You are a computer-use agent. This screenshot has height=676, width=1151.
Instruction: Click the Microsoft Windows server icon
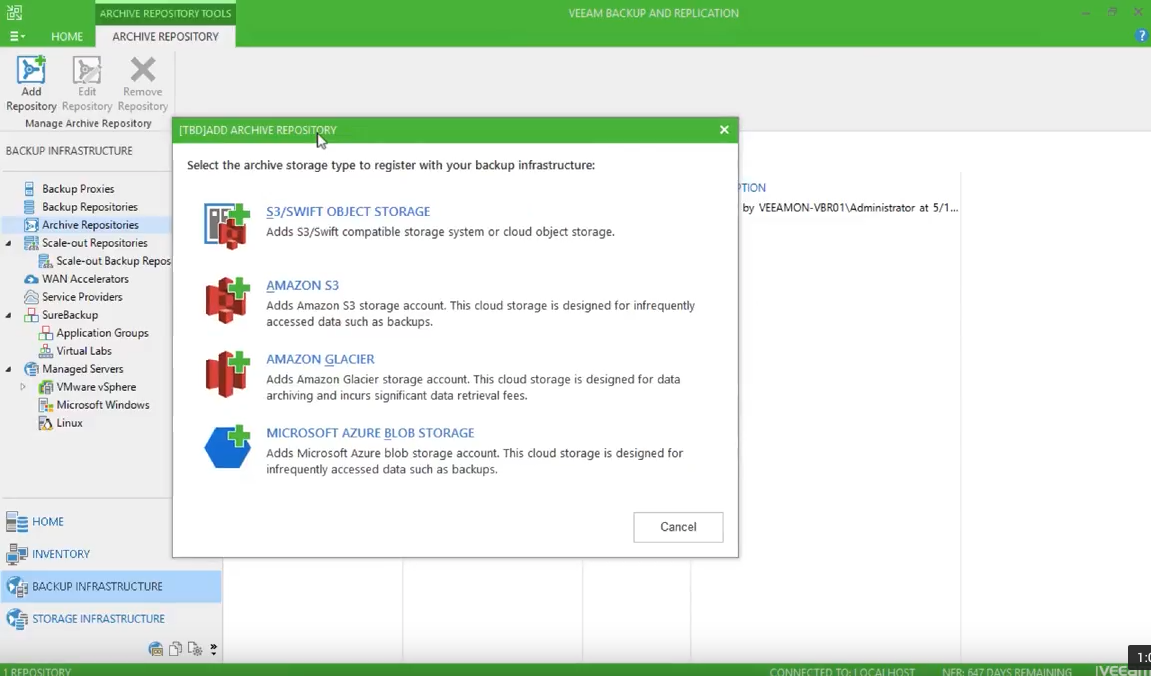pyautogui.click(x=45, y=404)
